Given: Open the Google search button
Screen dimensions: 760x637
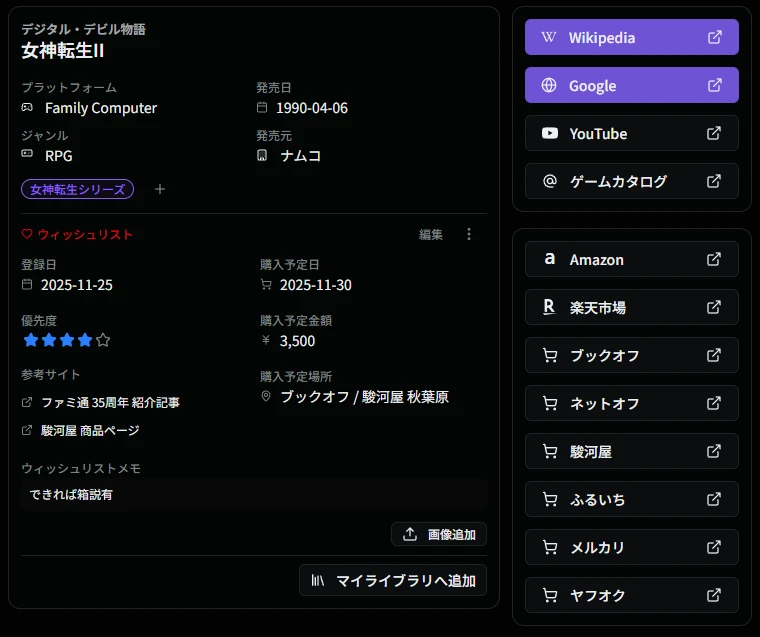Looking at the screenshot, I should pyautogui.click(x=632, y=85).
